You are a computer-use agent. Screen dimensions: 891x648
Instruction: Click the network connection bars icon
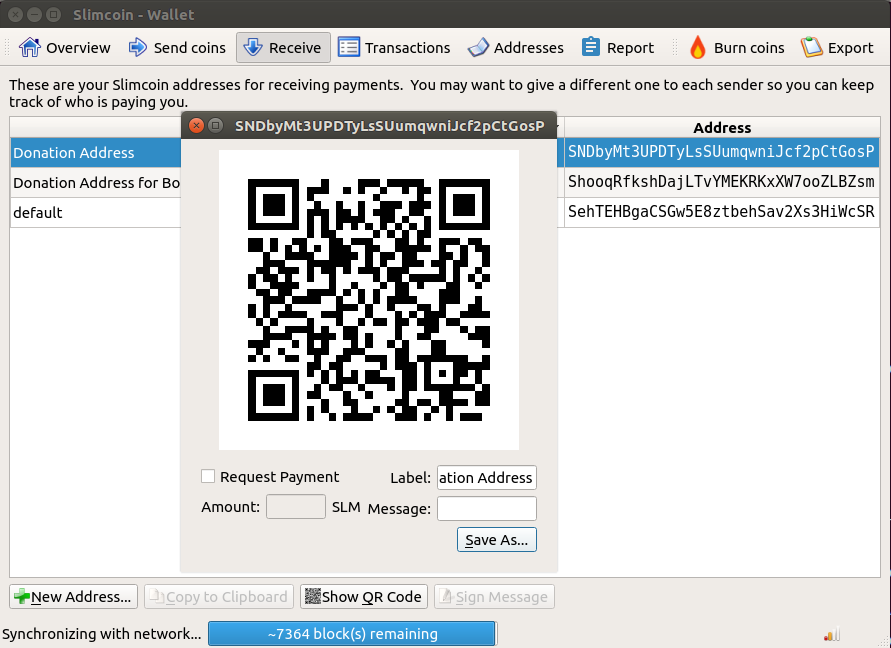click(832, 634)
